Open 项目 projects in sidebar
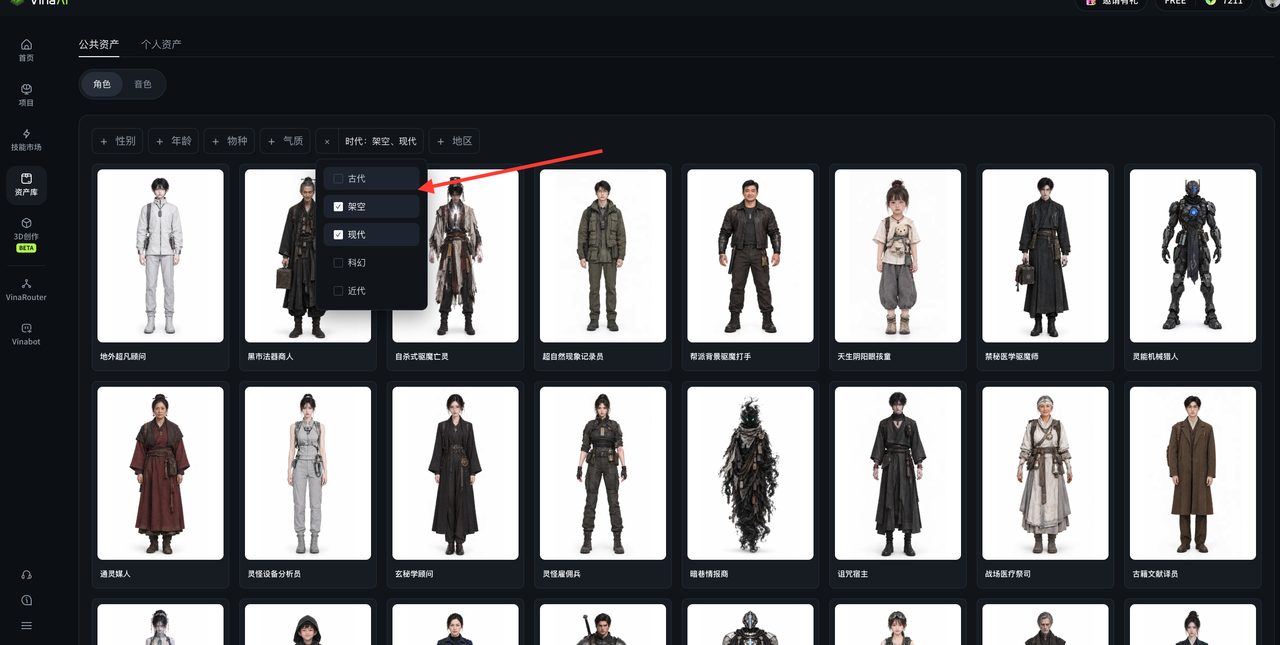The height and width of the screenshot is (645, 1280). pos(26,95)
